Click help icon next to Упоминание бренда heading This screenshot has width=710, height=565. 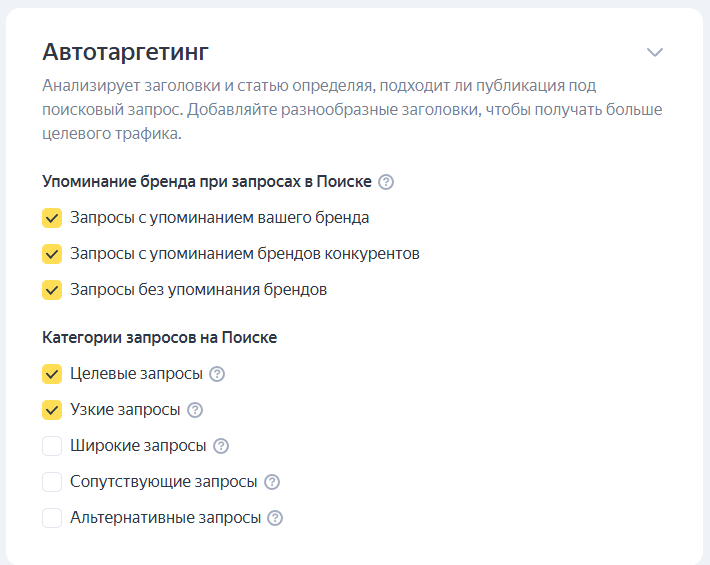[387, 182]
